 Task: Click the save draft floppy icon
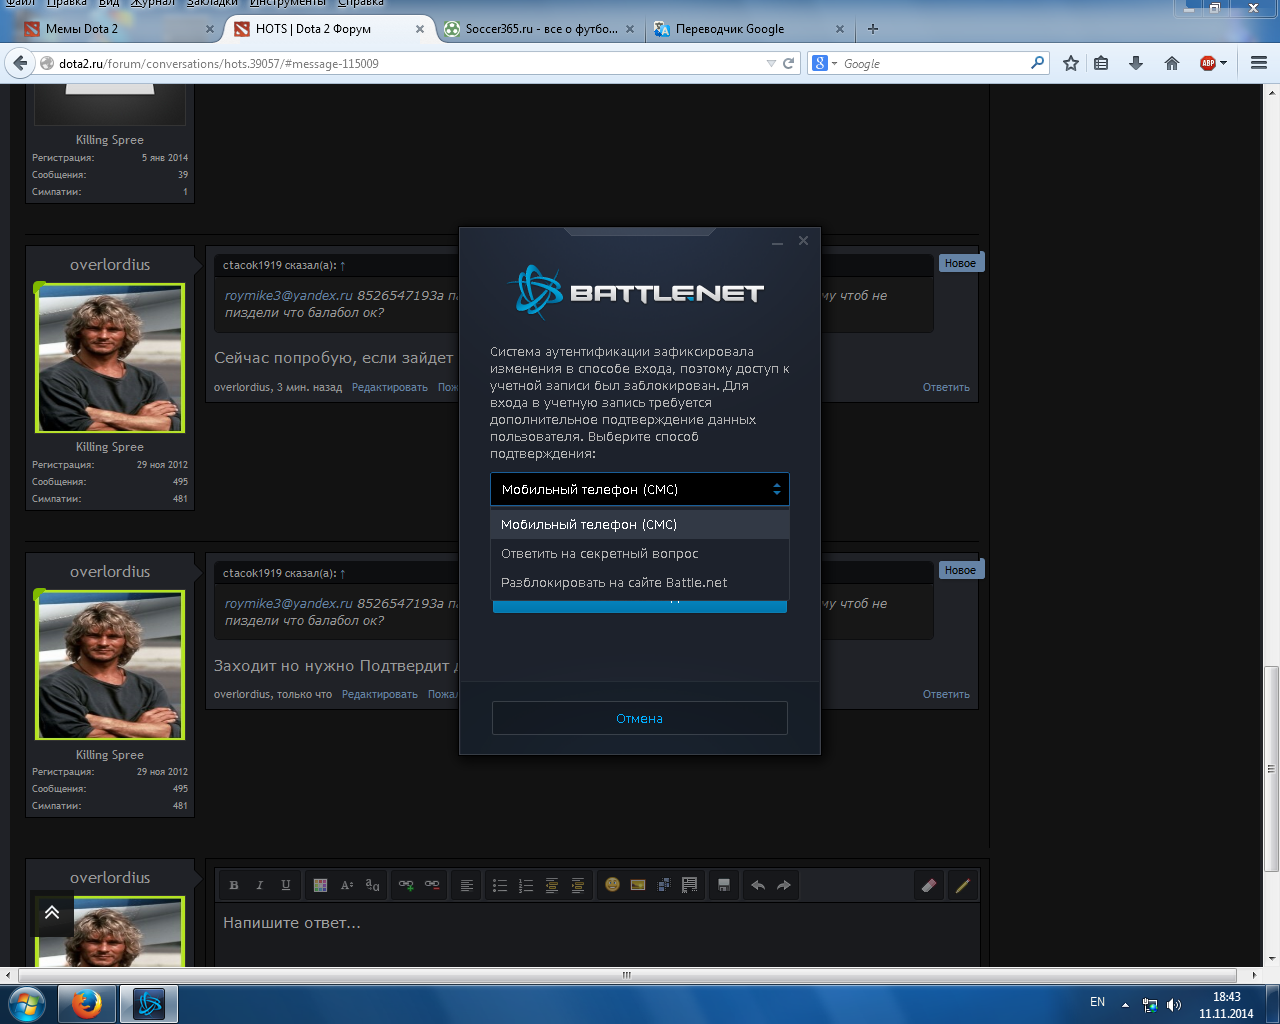(724, 885)
